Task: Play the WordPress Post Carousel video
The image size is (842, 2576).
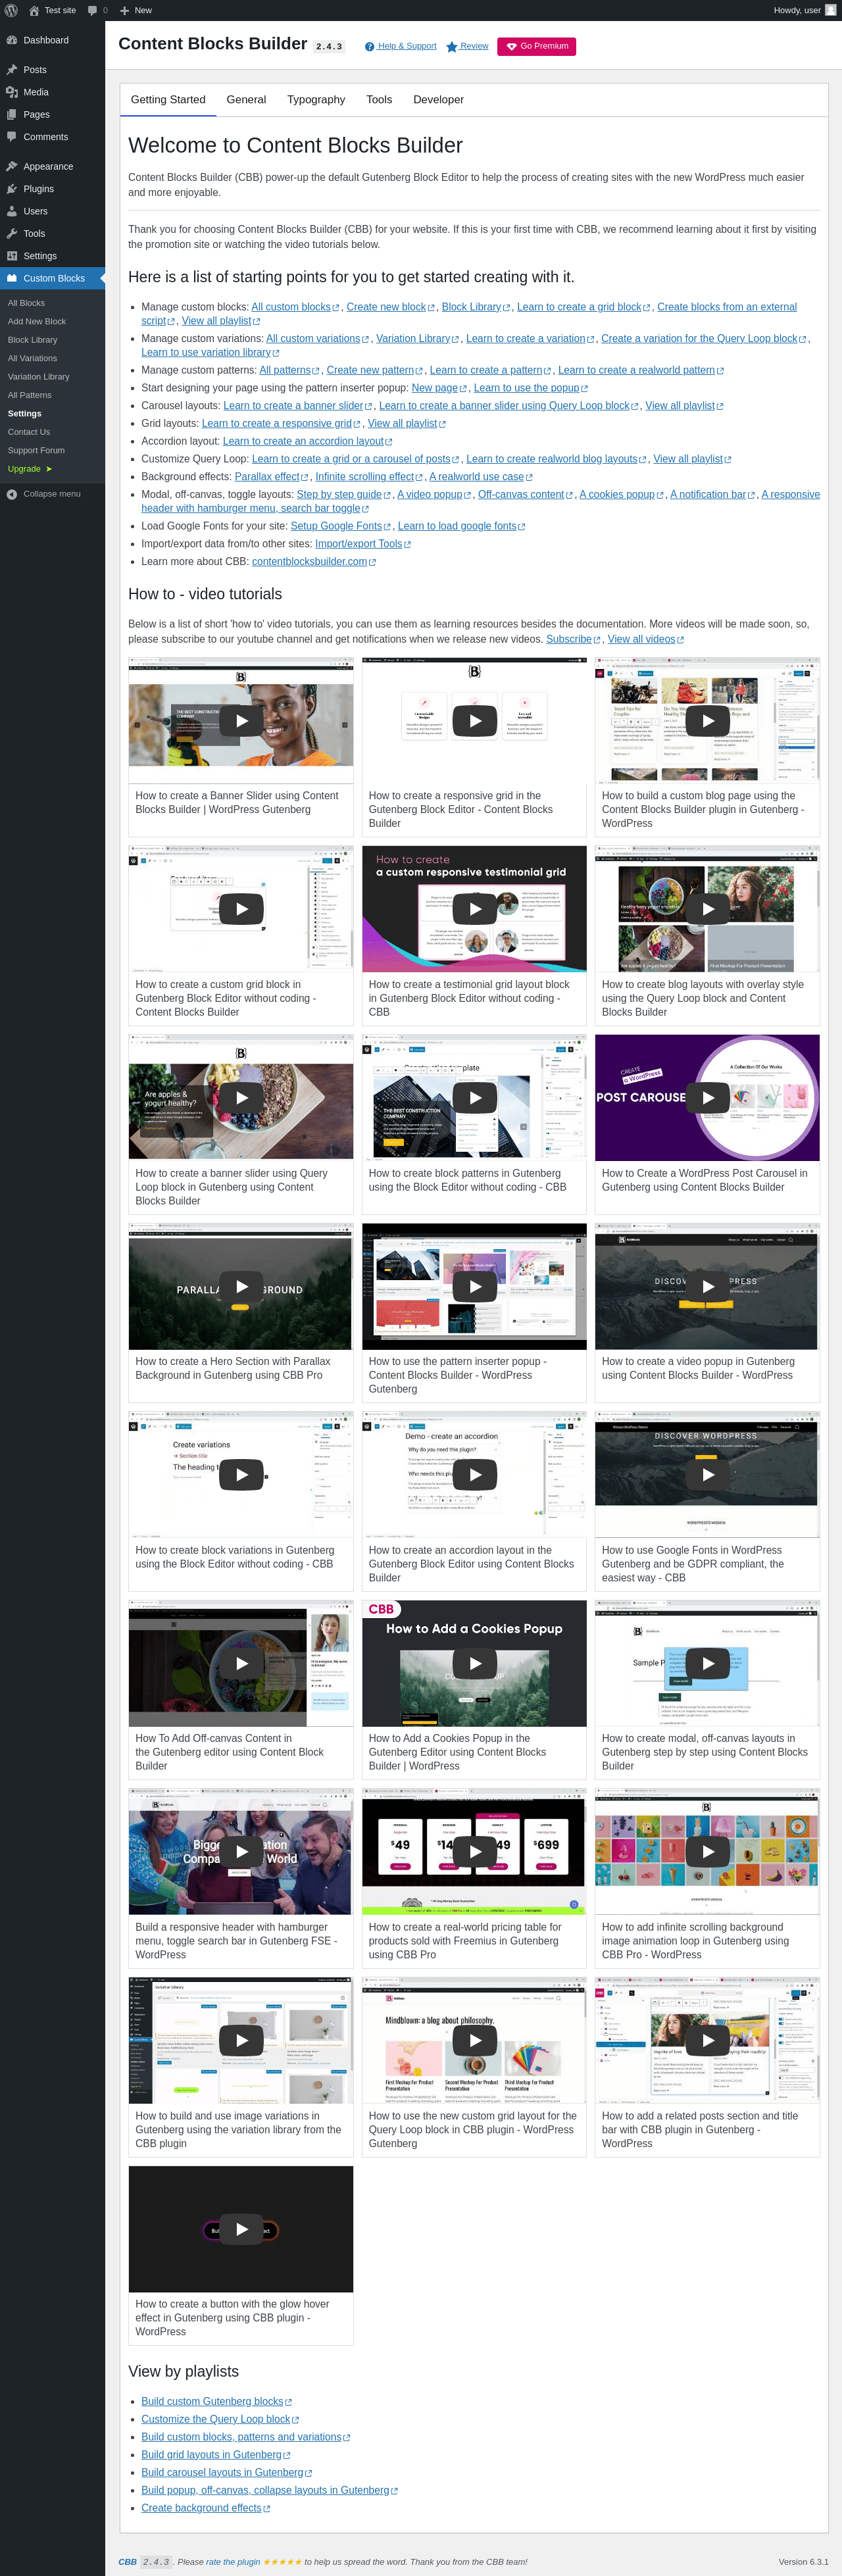Action: click(708, 1097)
